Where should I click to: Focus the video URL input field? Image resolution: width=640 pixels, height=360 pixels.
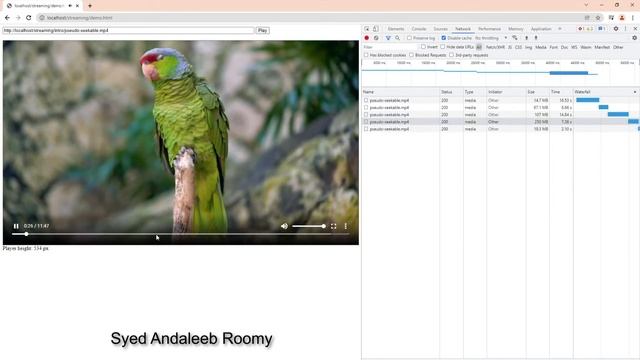coord(128,30)
